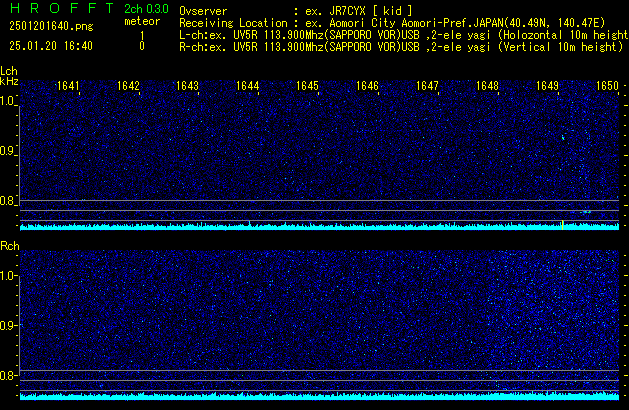Click the 1641 time marker

[68, 86]
